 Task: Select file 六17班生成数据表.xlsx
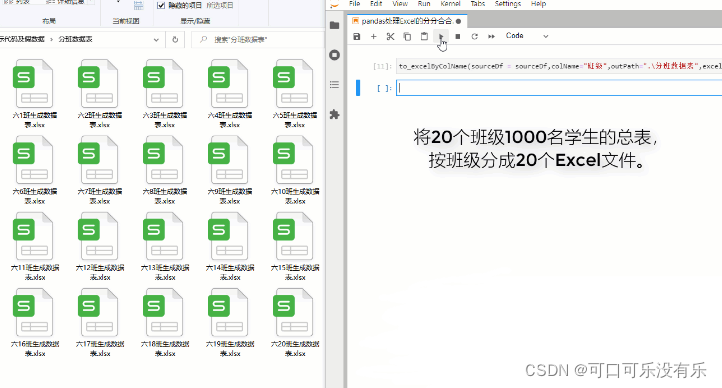pos(99,323)
